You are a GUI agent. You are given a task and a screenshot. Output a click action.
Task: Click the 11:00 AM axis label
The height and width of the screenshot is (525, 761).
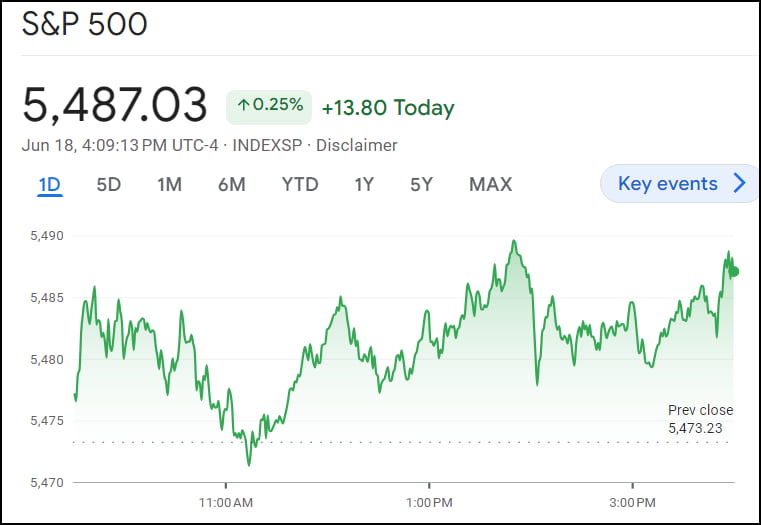[226, 503]
